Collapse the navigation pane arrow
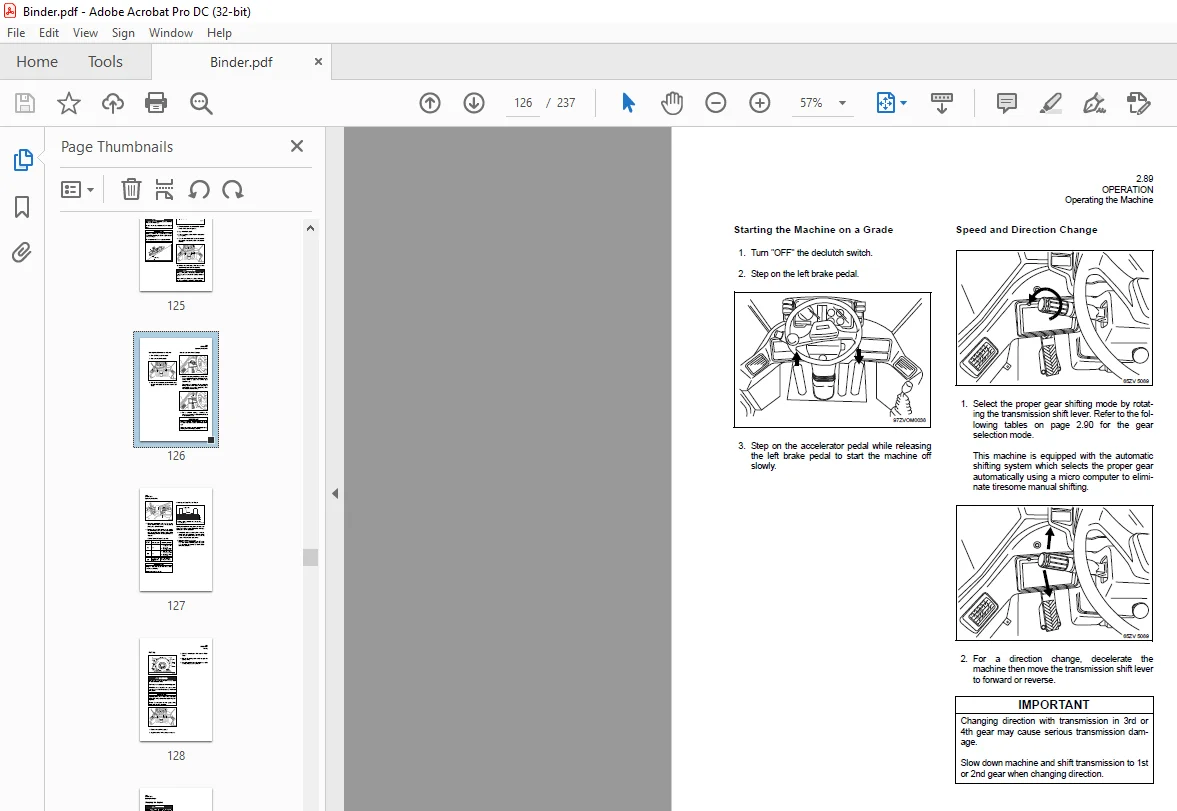1177x811 pixels. (335, 493)
